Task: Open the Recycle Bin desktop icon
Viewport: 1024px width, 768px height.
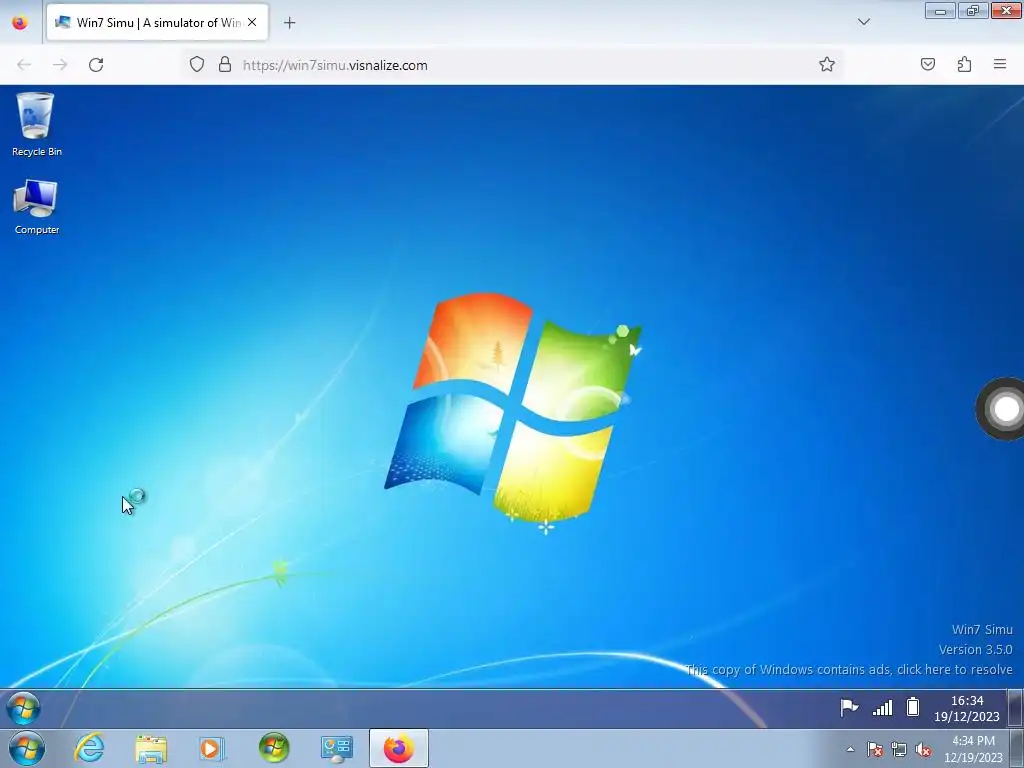Action: coord(36,124)
